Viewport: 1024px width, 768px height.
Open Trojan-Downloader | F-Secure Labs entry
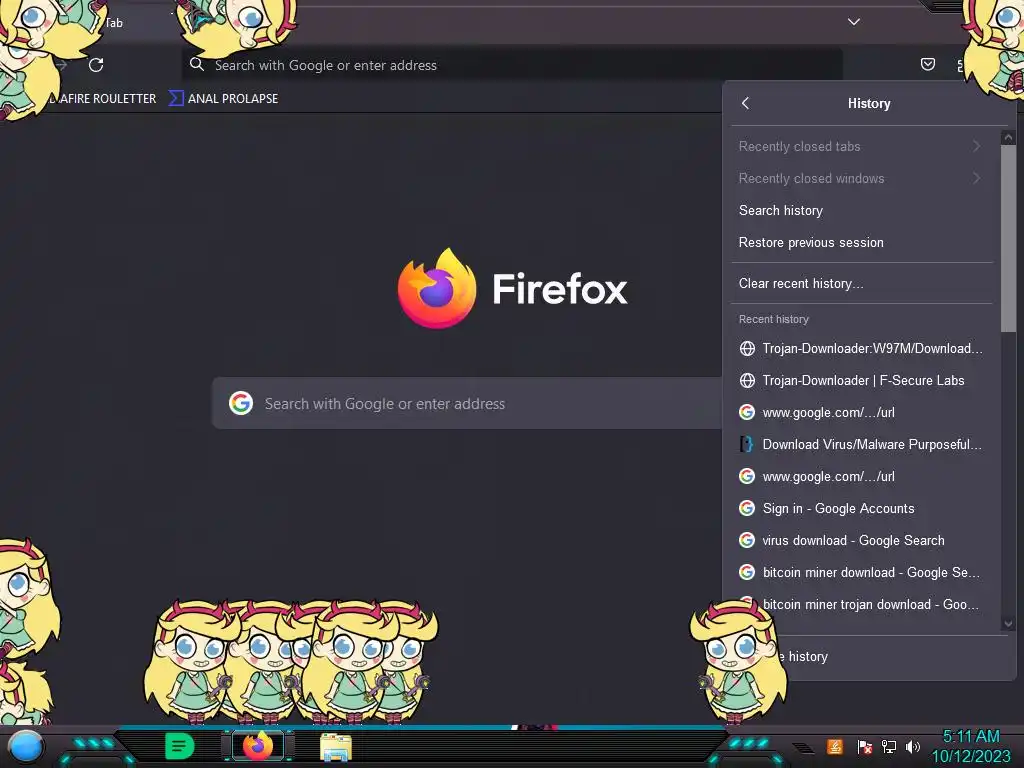(861, 380)
